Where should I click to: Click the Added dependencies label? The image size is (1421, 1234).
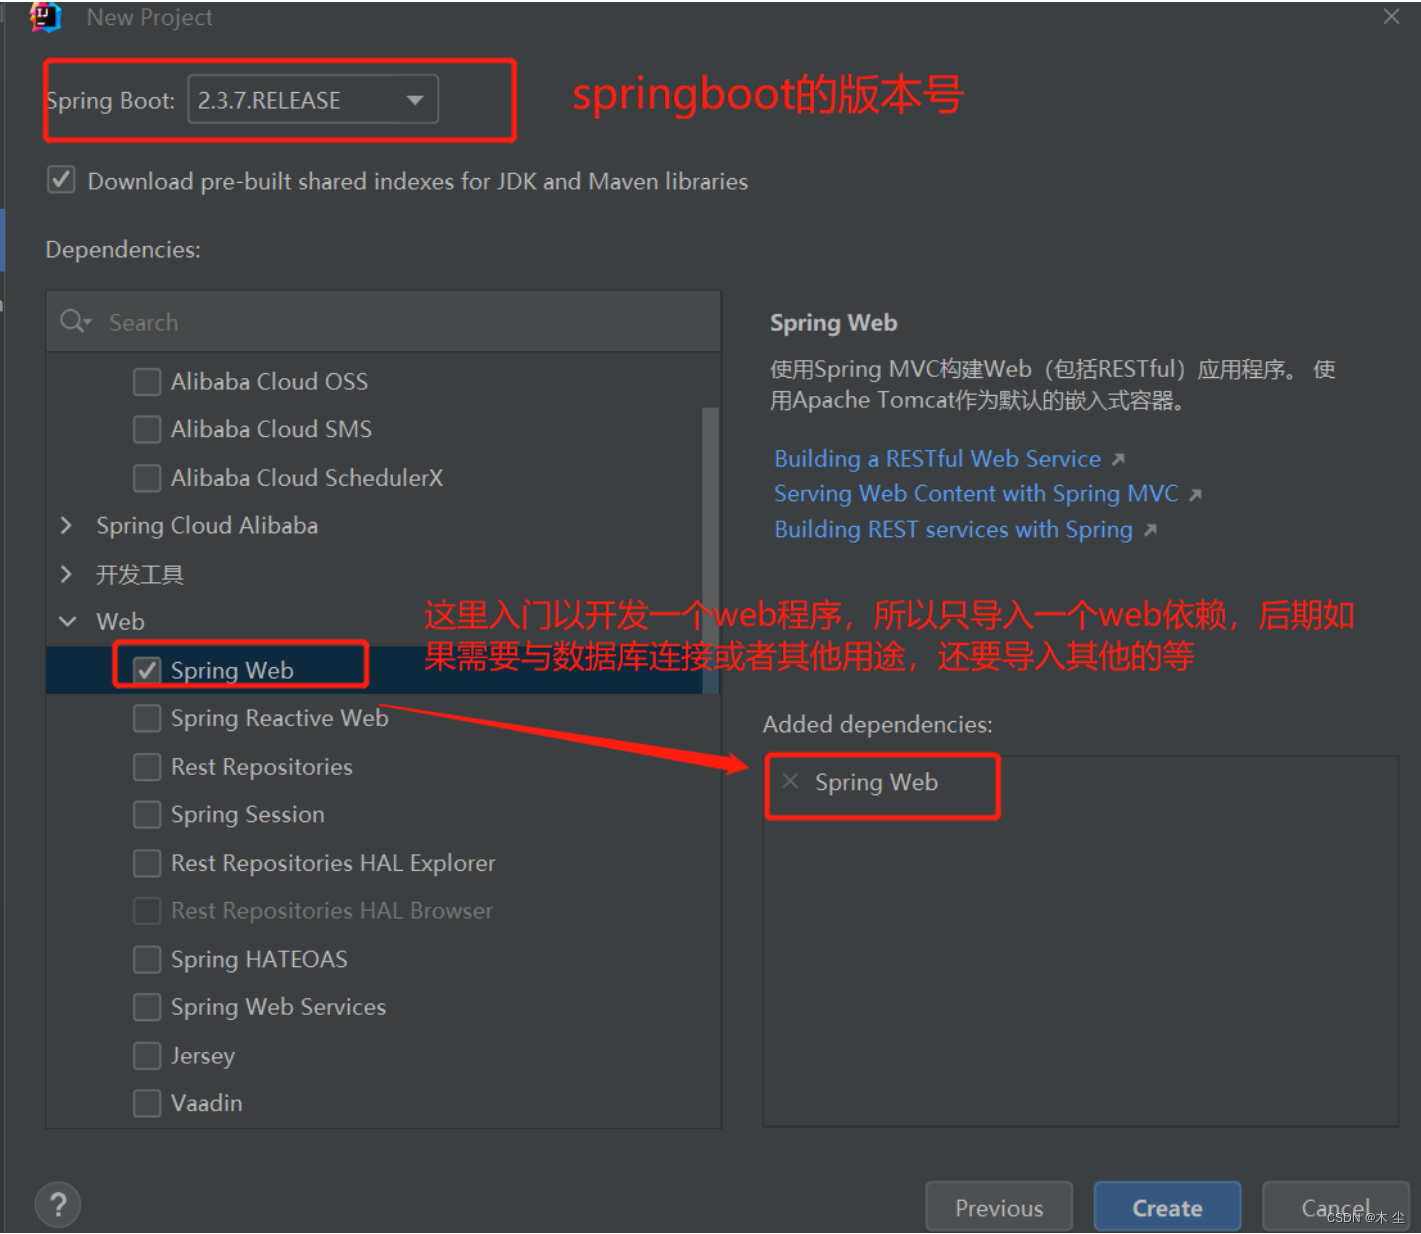[x=878, y=724]
